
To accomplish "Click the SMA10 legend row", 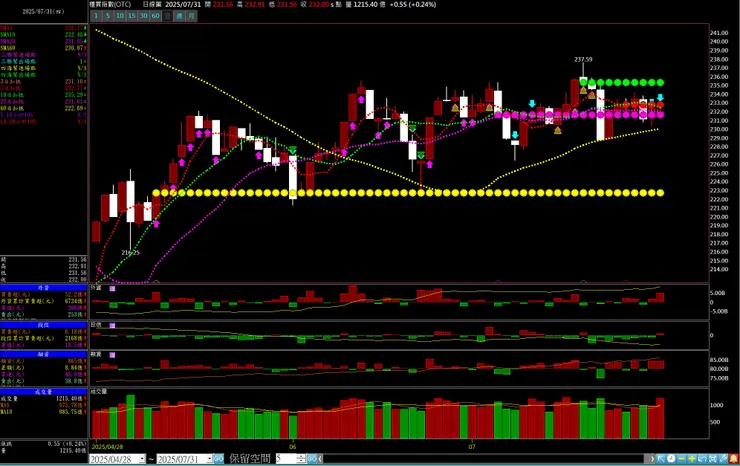I will point(43,34).
